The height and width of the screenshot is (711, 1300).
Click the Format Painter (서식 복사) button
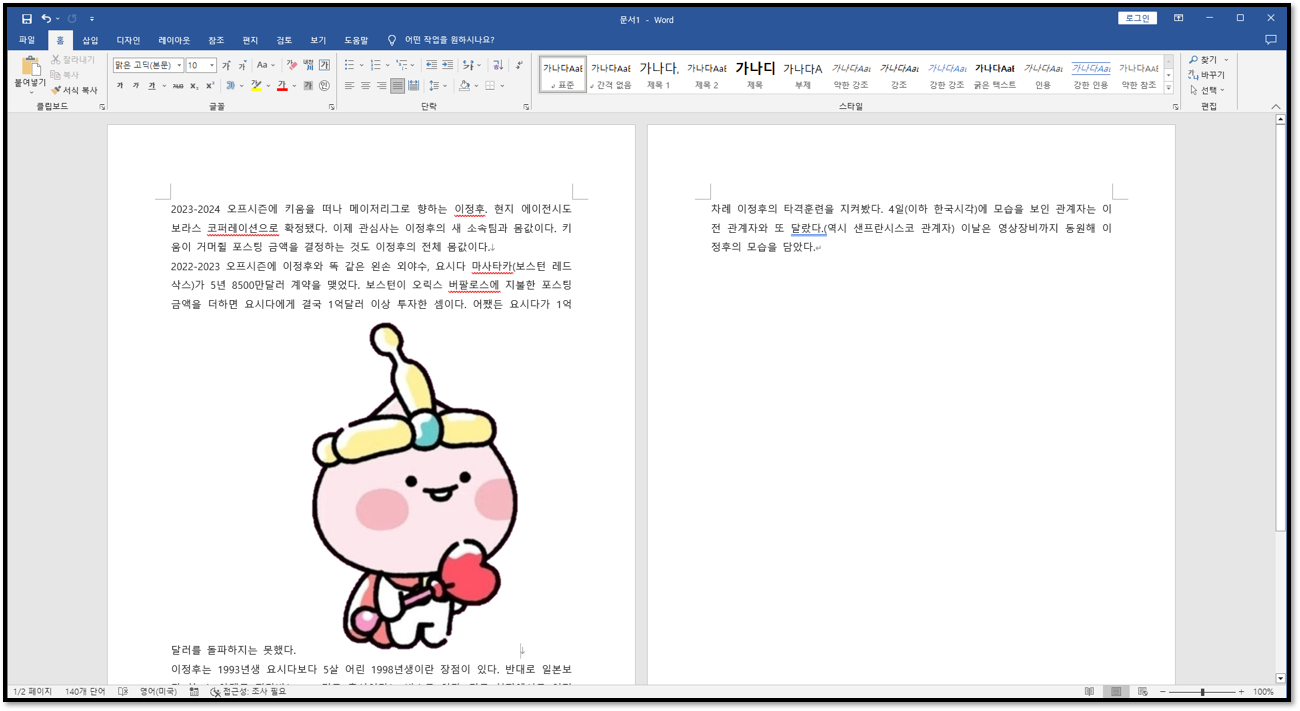(x=74, y=90)
